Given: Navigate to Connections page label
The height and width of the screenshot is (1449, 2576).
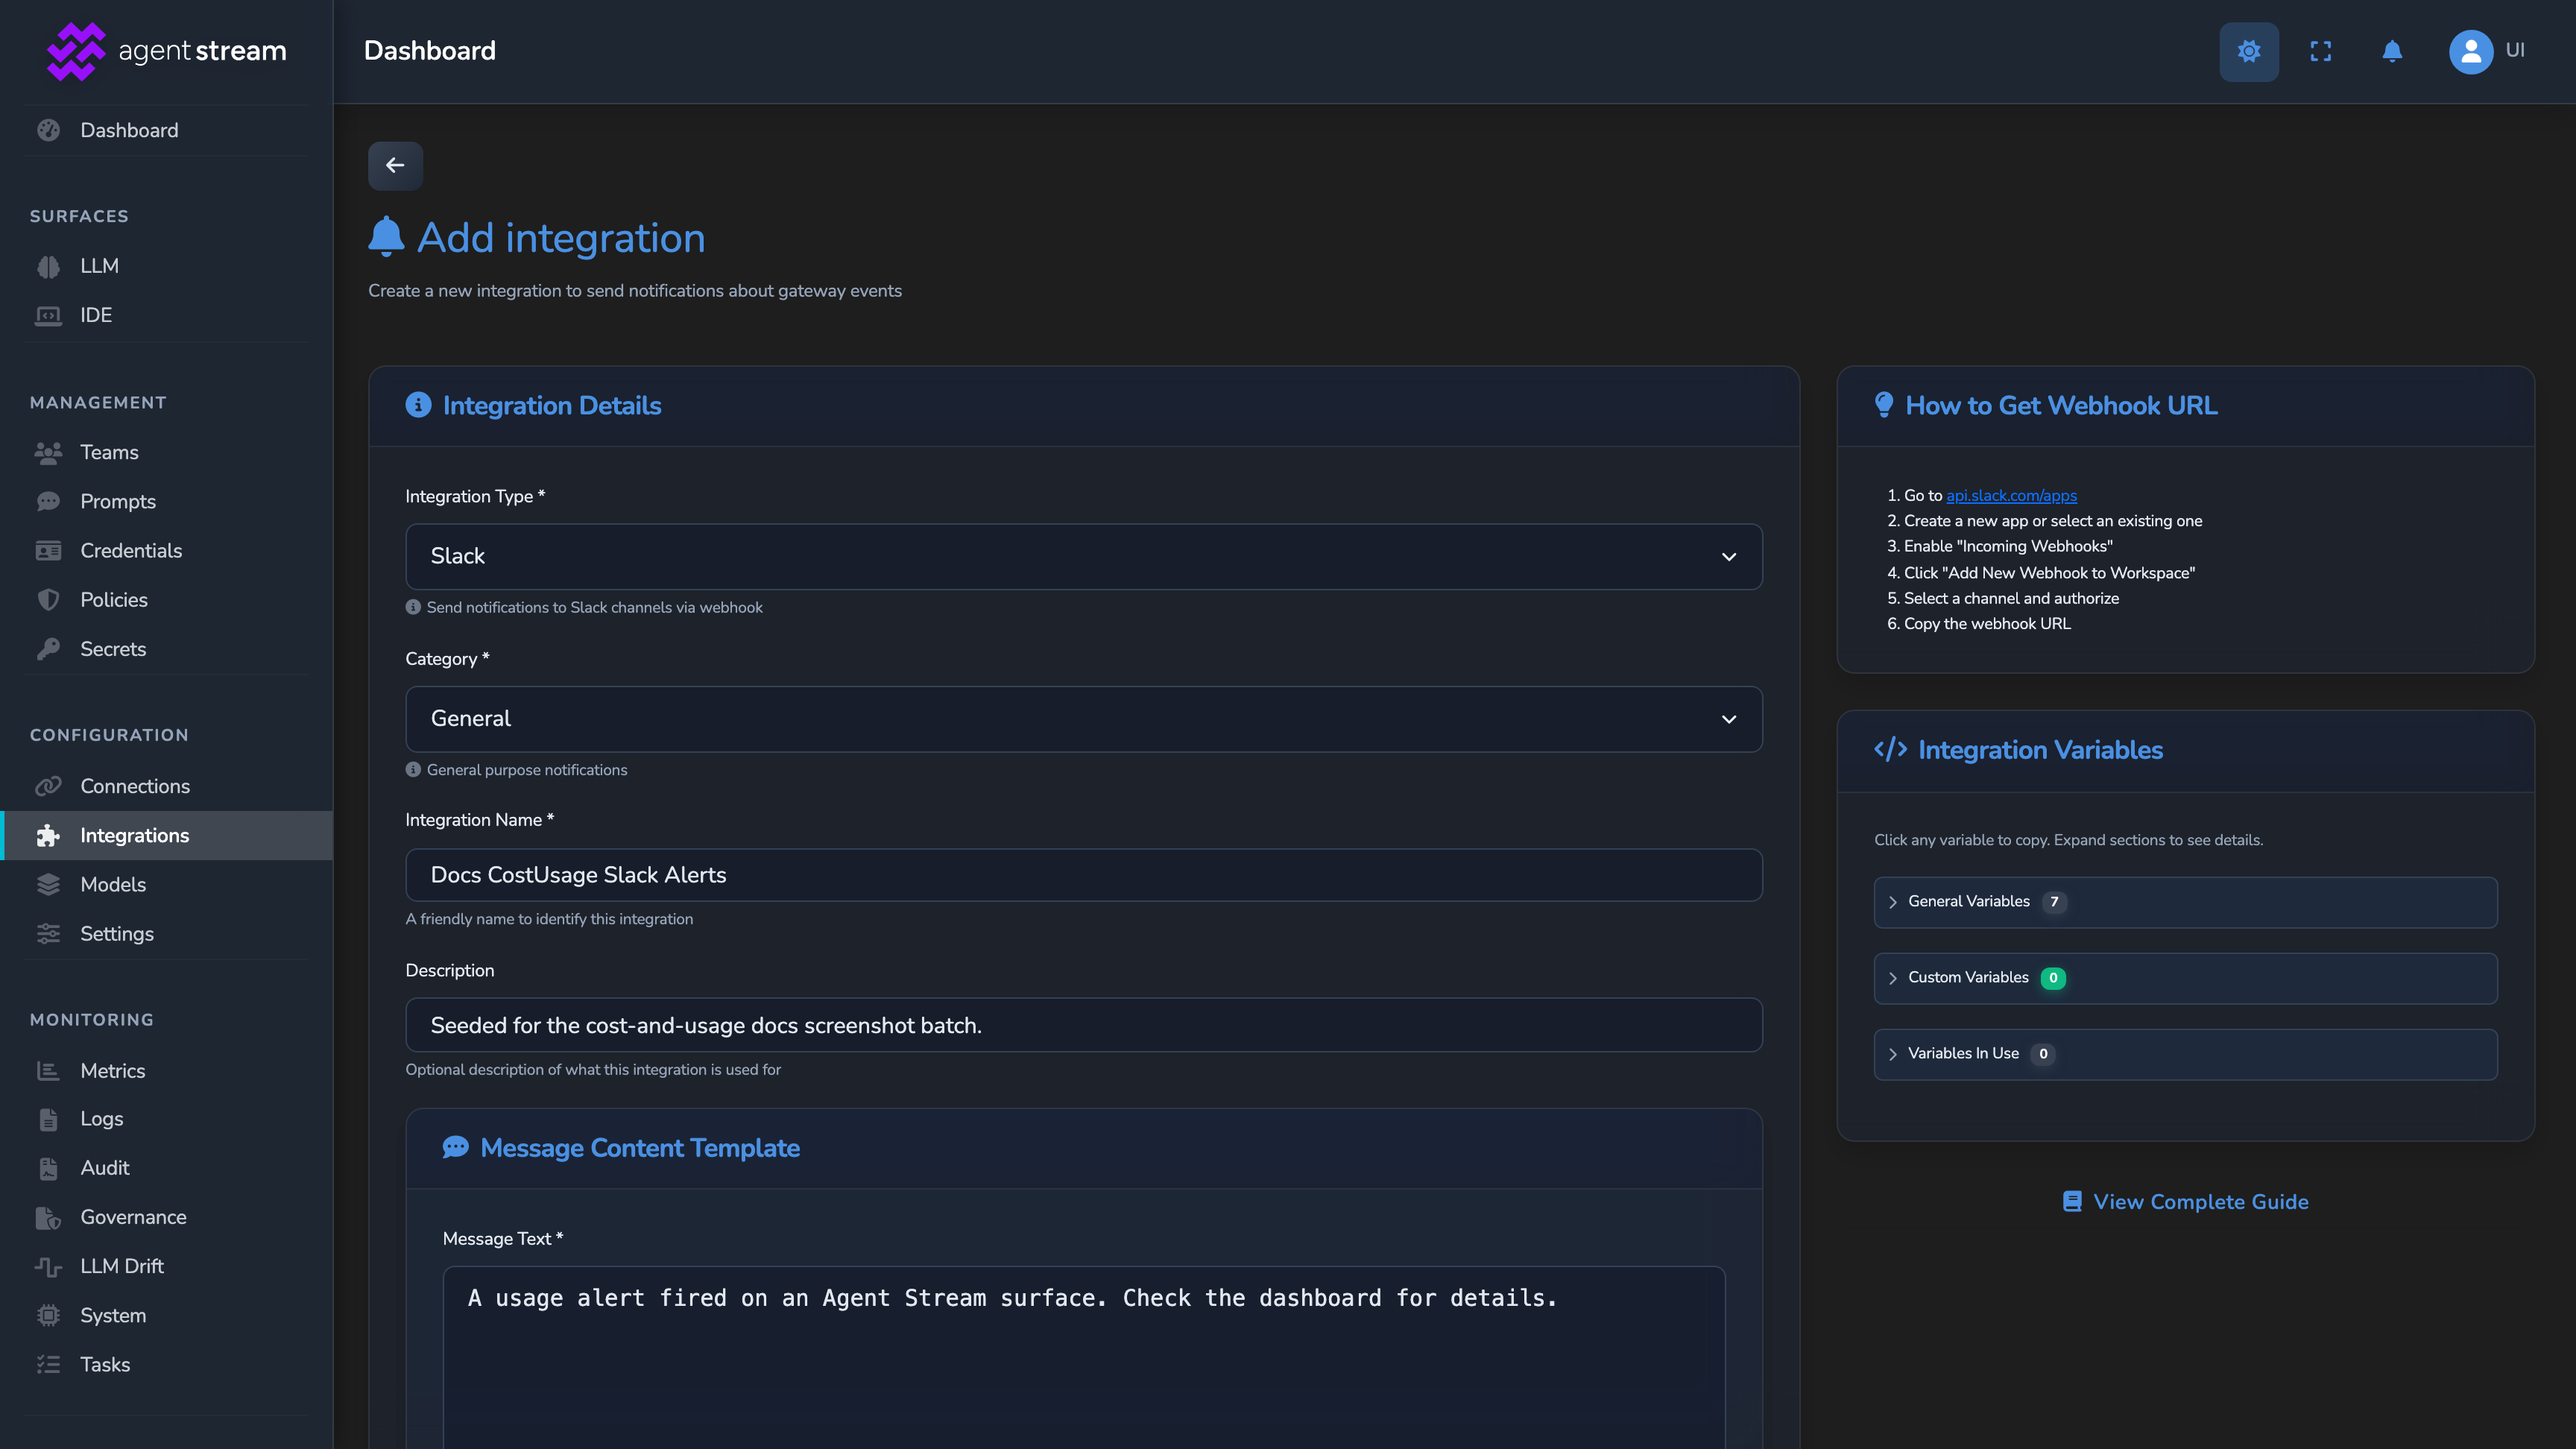Looking at the screenshot, I should tap(135, 786).
